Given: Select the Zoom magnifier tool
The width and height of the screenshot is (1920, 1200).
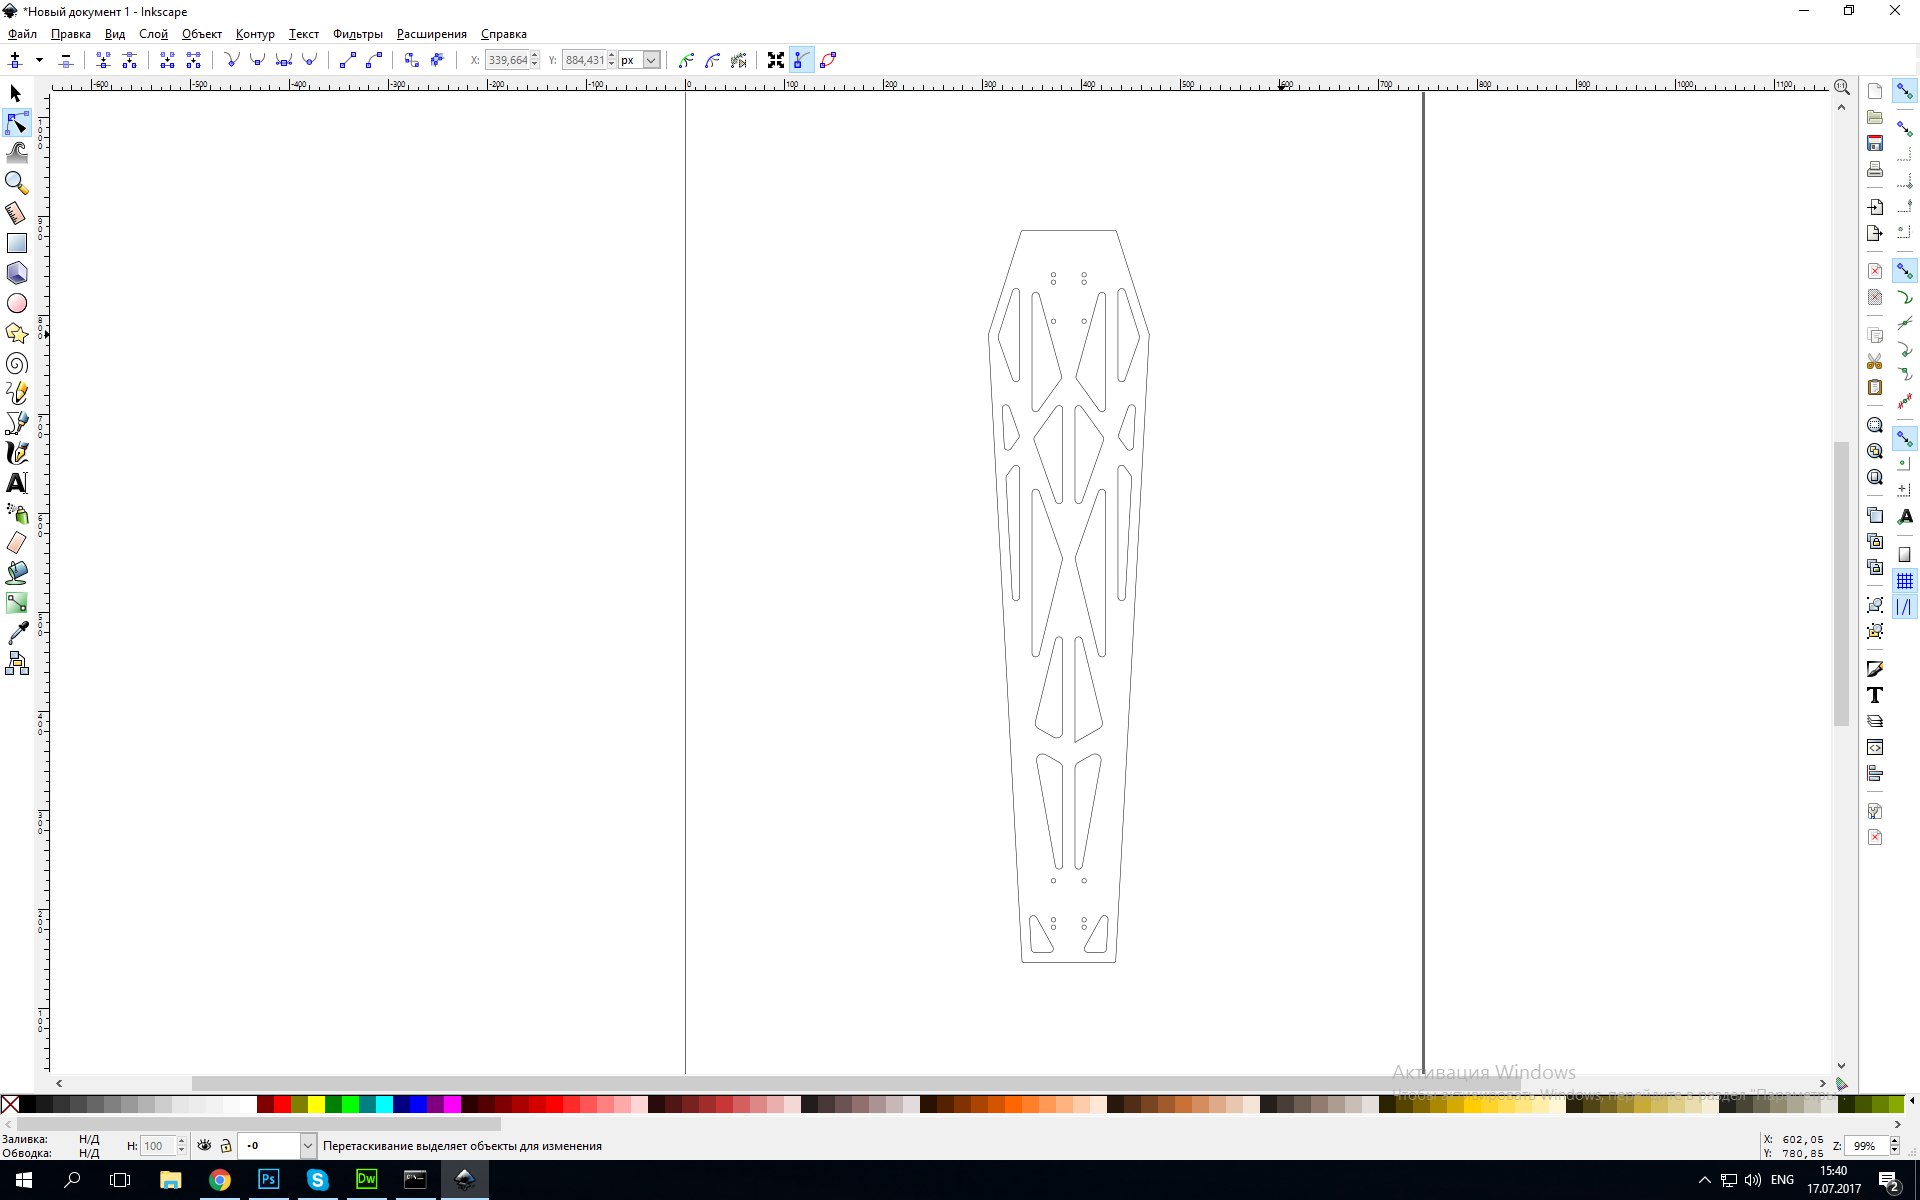Looking at the screenshot, I should click(x=16, y=183).
